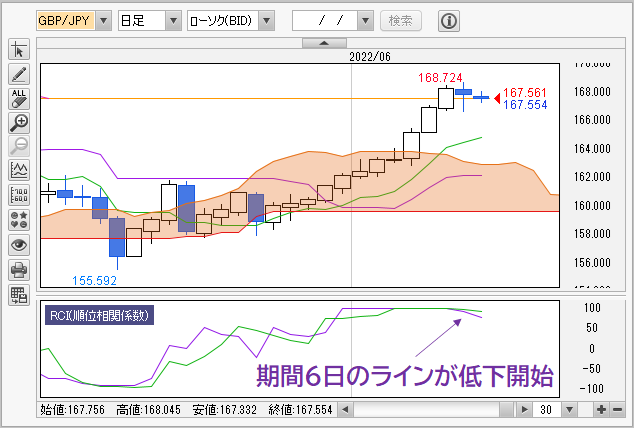Toggle the eye visibility icon
The height and width of the screenshot is (428, 634).
[x=19, y=245]
